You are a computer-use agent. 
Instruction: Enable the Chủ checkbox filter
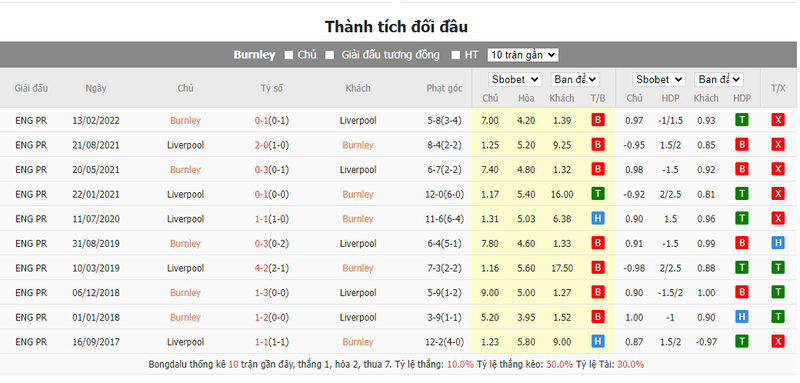tap(289, 55)
